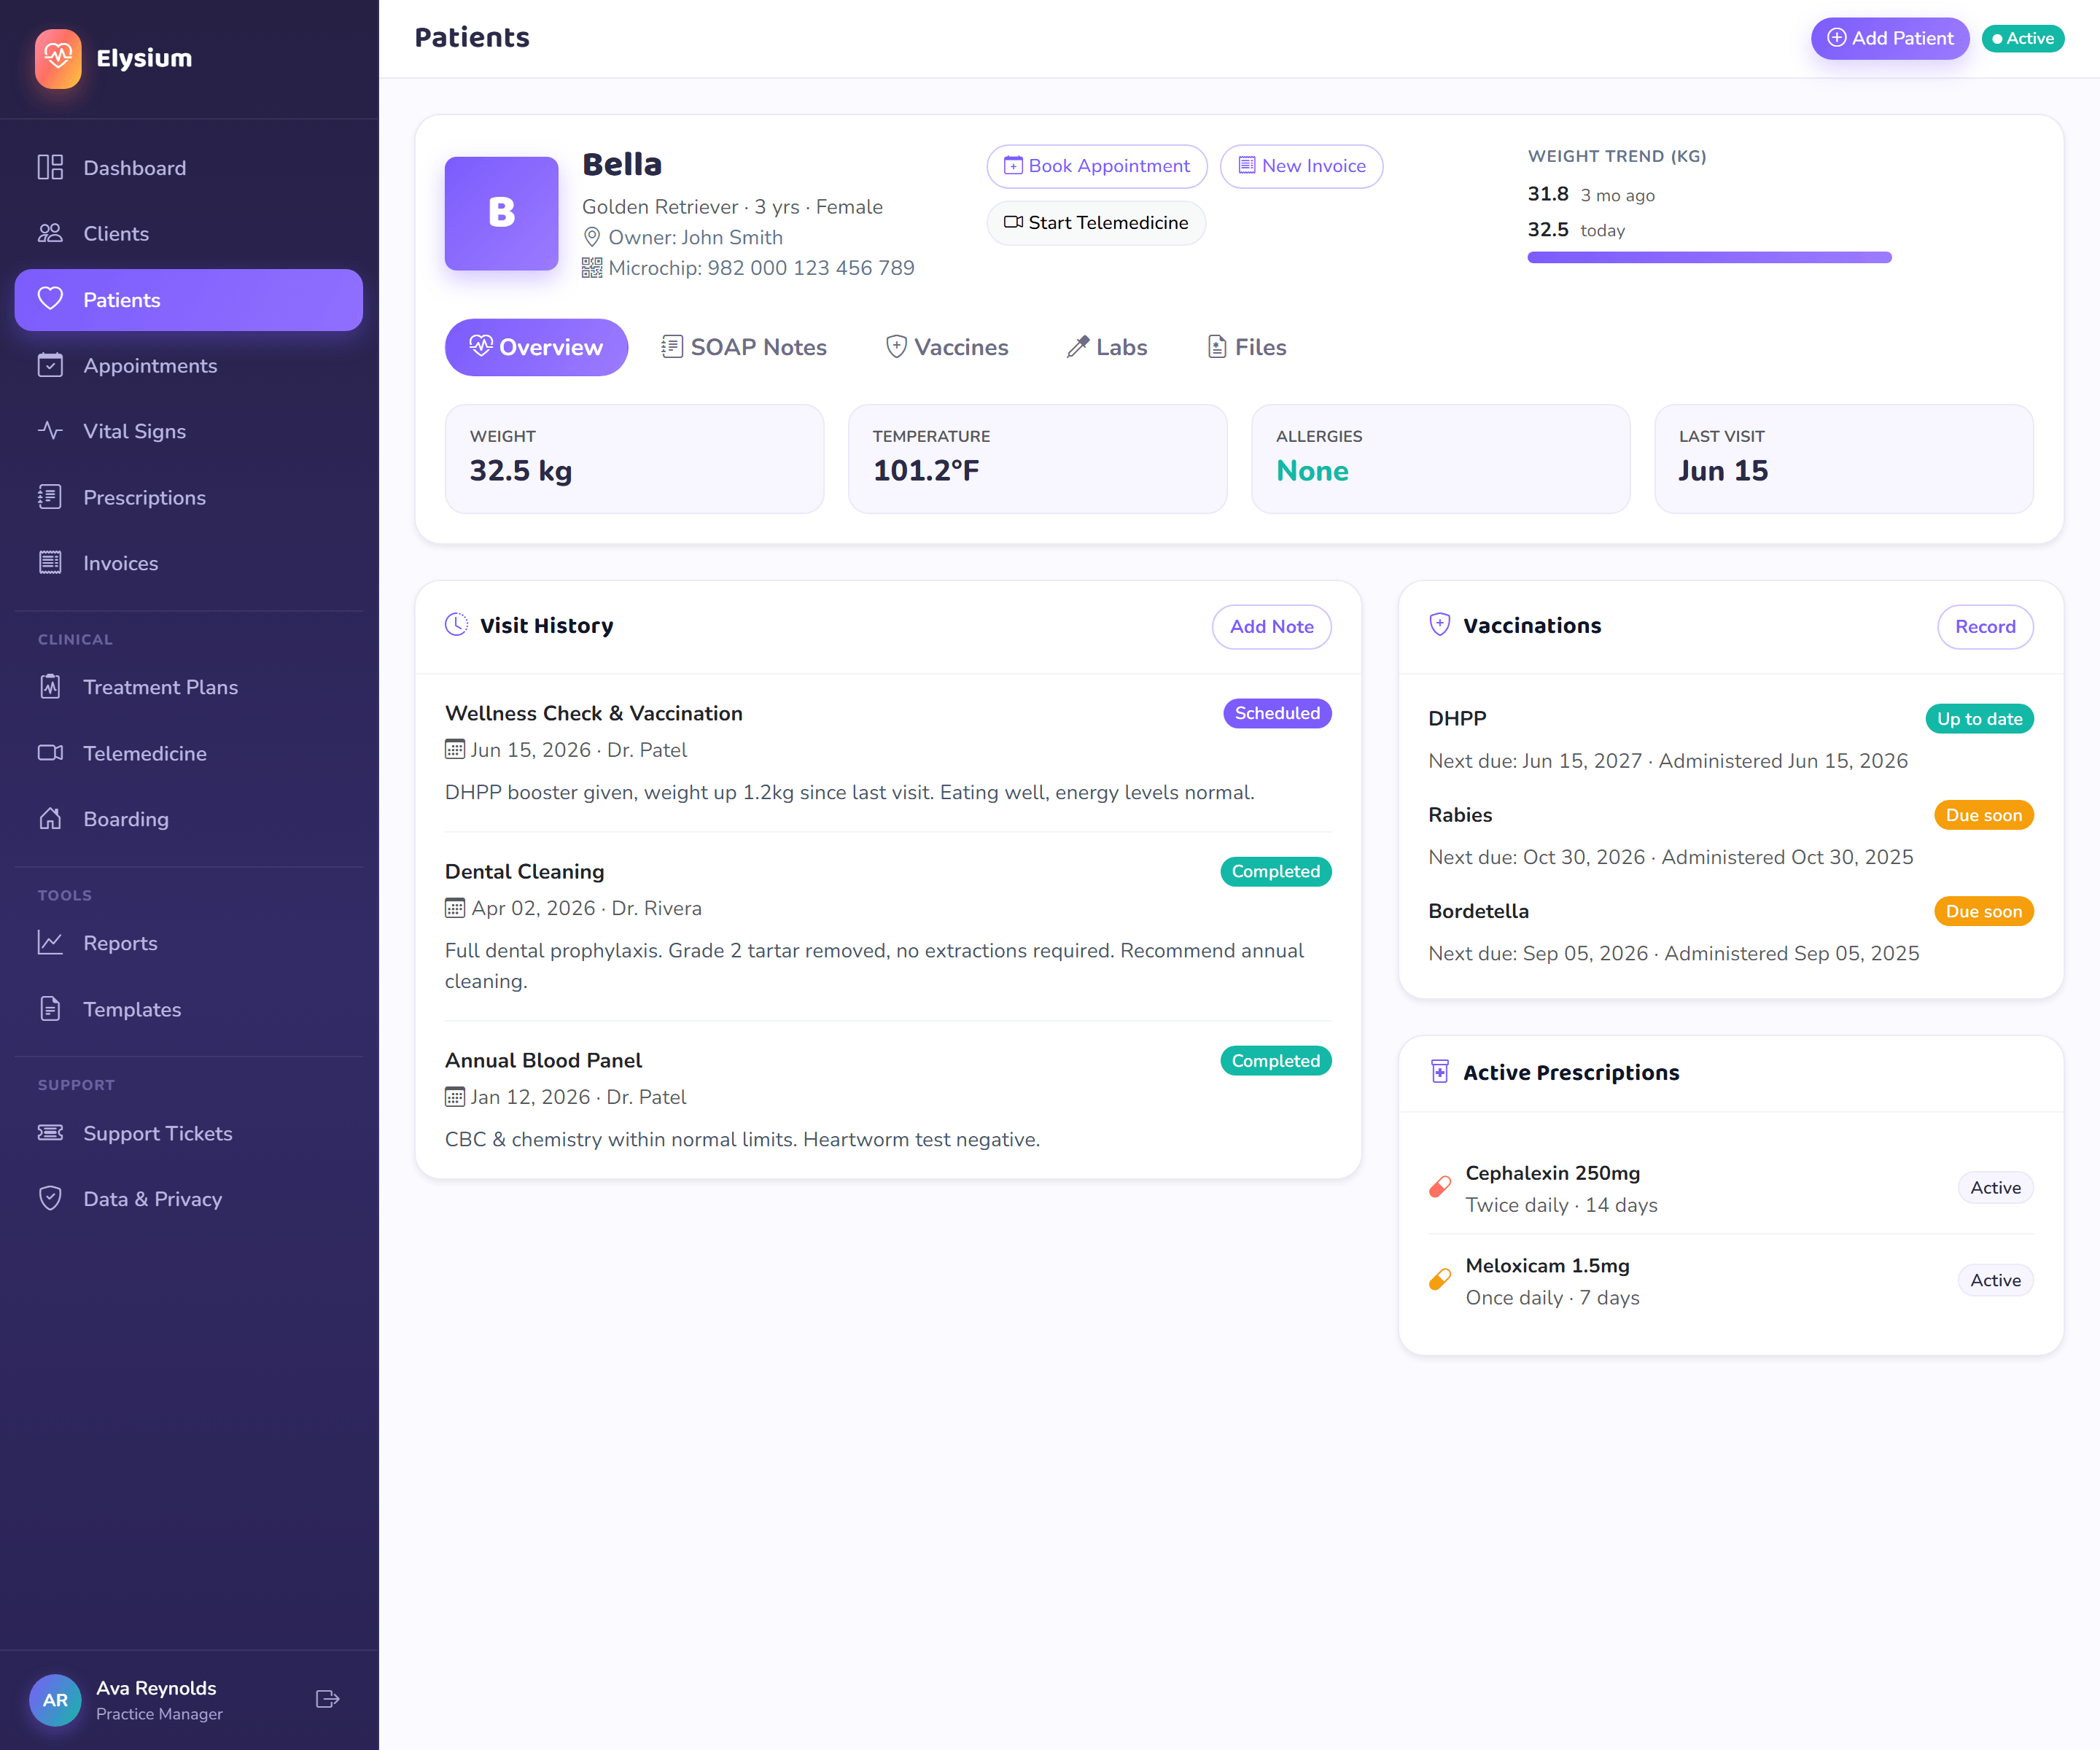Screen dimensions: 2100x1750
Task: Open Treatment Plans
Action: pos(189,687)
